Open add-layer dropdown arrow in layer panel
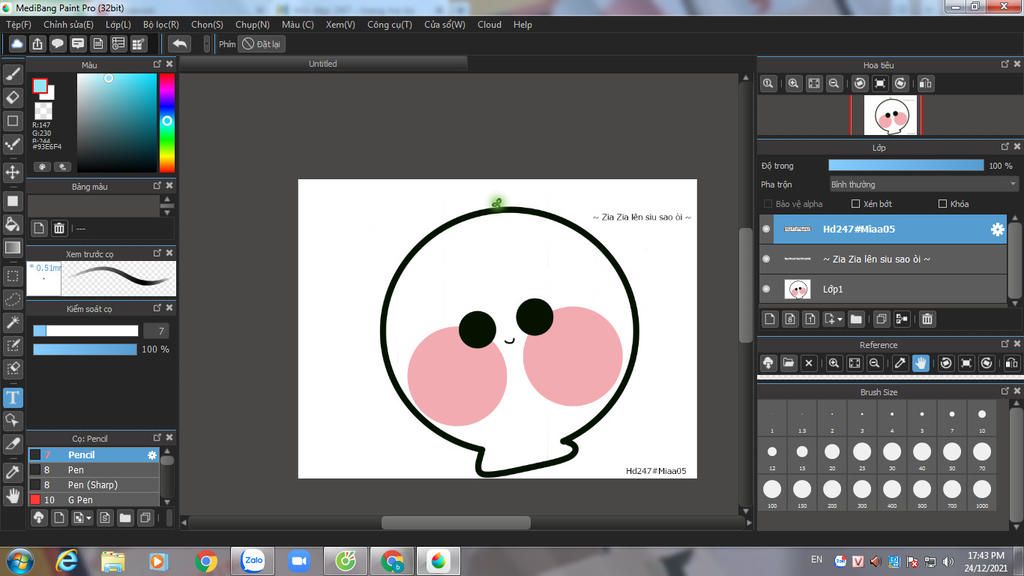The height and width of the screenshot is (576, 1024). 840,319
